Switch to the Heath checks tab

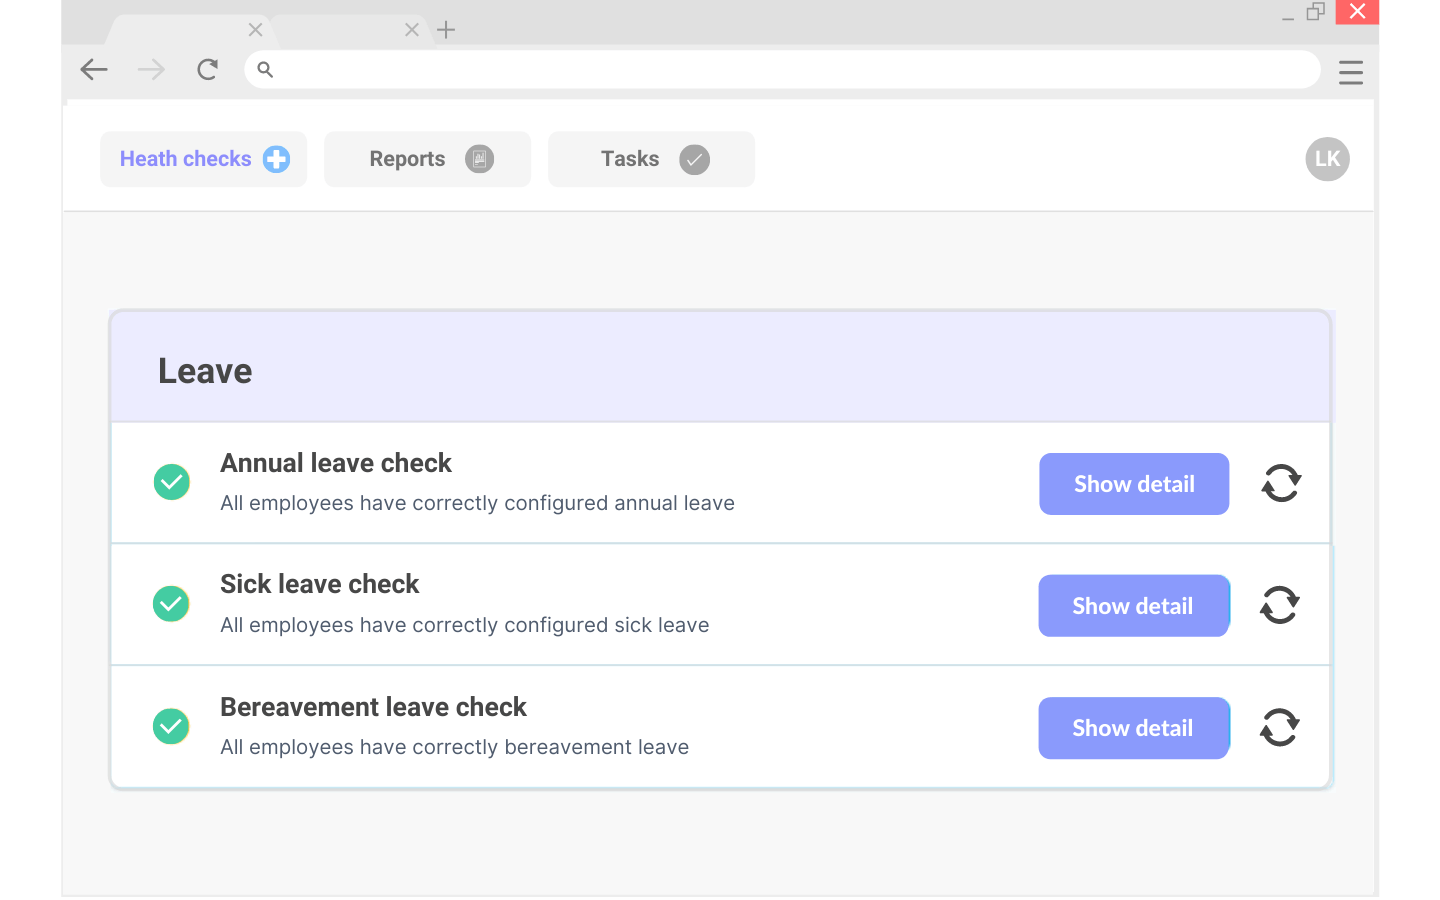pos(204,159)
